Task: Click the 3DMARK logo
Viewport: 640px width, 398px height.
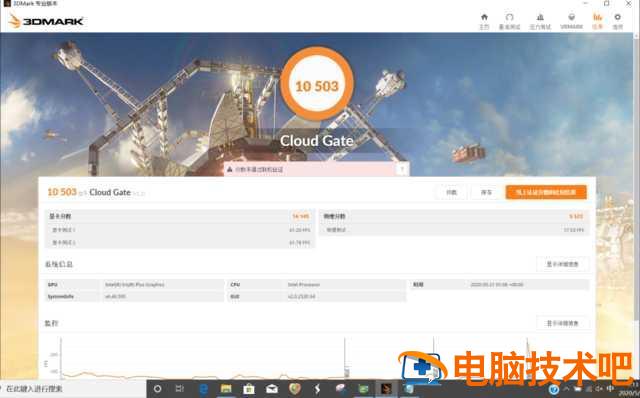Action: [46, 21]
